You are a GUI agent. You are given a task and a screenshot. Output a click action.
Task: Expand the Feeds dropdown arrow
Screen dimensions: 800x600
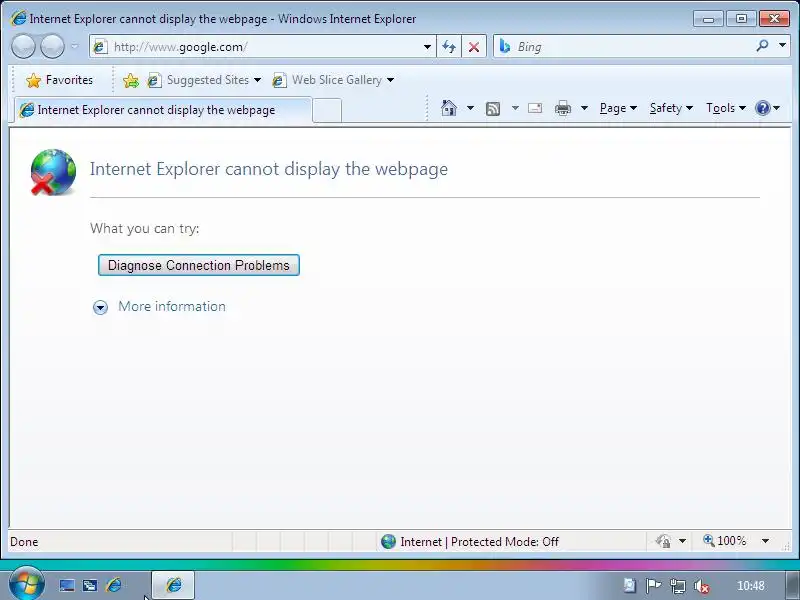[515, 108]
